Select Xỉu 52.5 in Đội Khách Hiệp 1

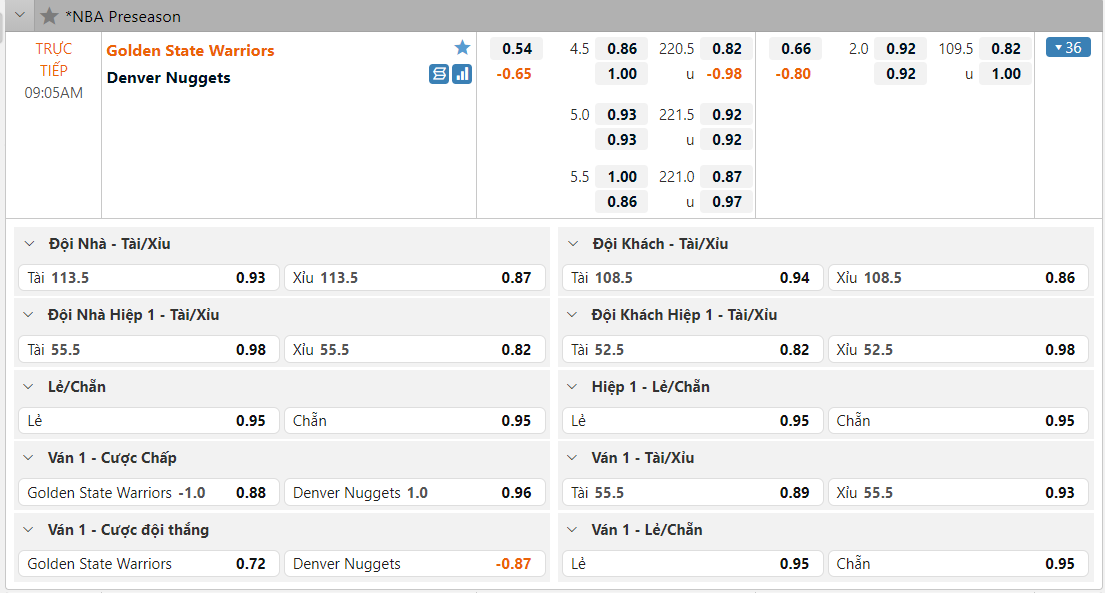tap(959, 349)
